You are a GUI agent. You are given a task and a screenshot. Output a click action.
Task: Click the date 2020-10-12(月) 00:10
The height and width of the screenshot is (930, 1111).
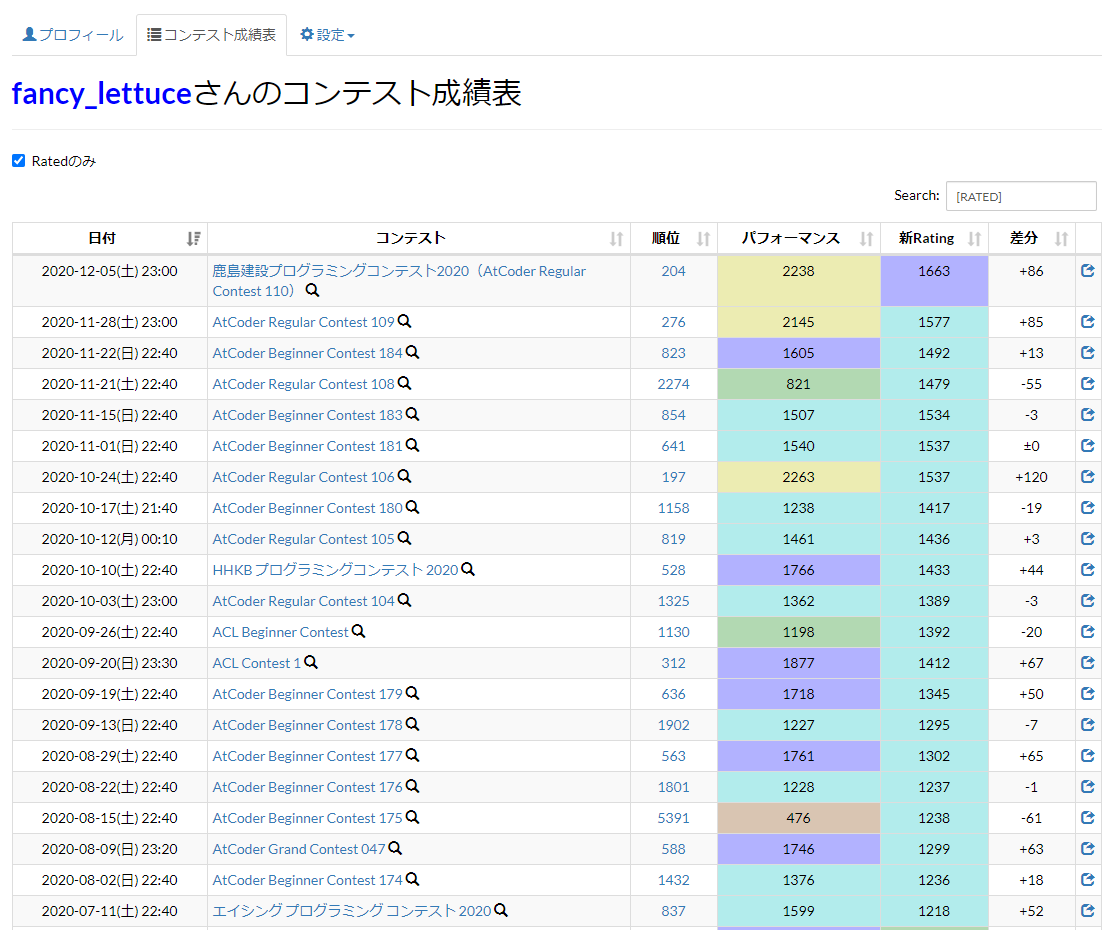pyautogui.click(x=110, y=539)
